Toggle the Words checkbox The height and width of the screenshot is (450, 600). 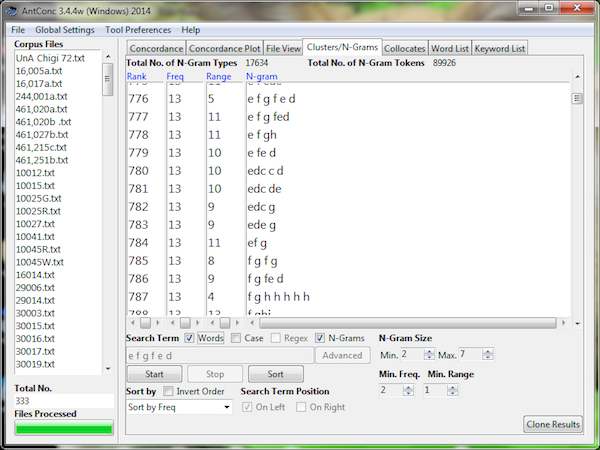[x=189, y=338]
